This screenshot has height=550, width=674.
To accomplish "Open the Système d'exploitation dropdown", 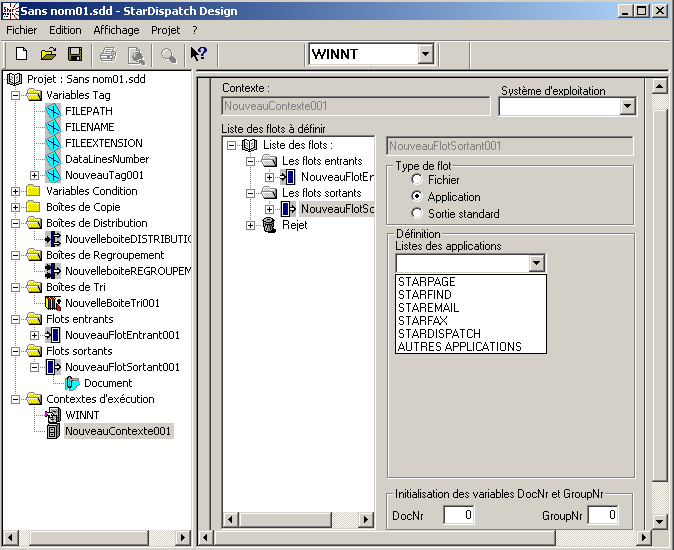I will click(627, 106).
